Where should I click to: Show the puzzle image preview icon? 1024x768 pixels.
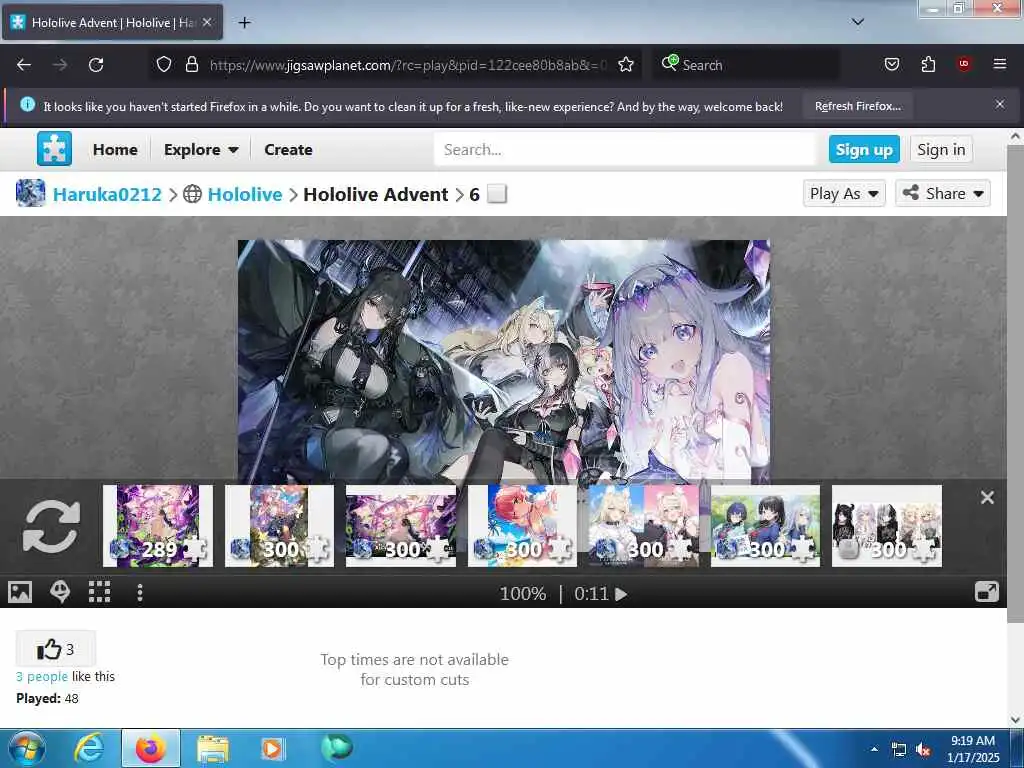(x=20, y=592)
